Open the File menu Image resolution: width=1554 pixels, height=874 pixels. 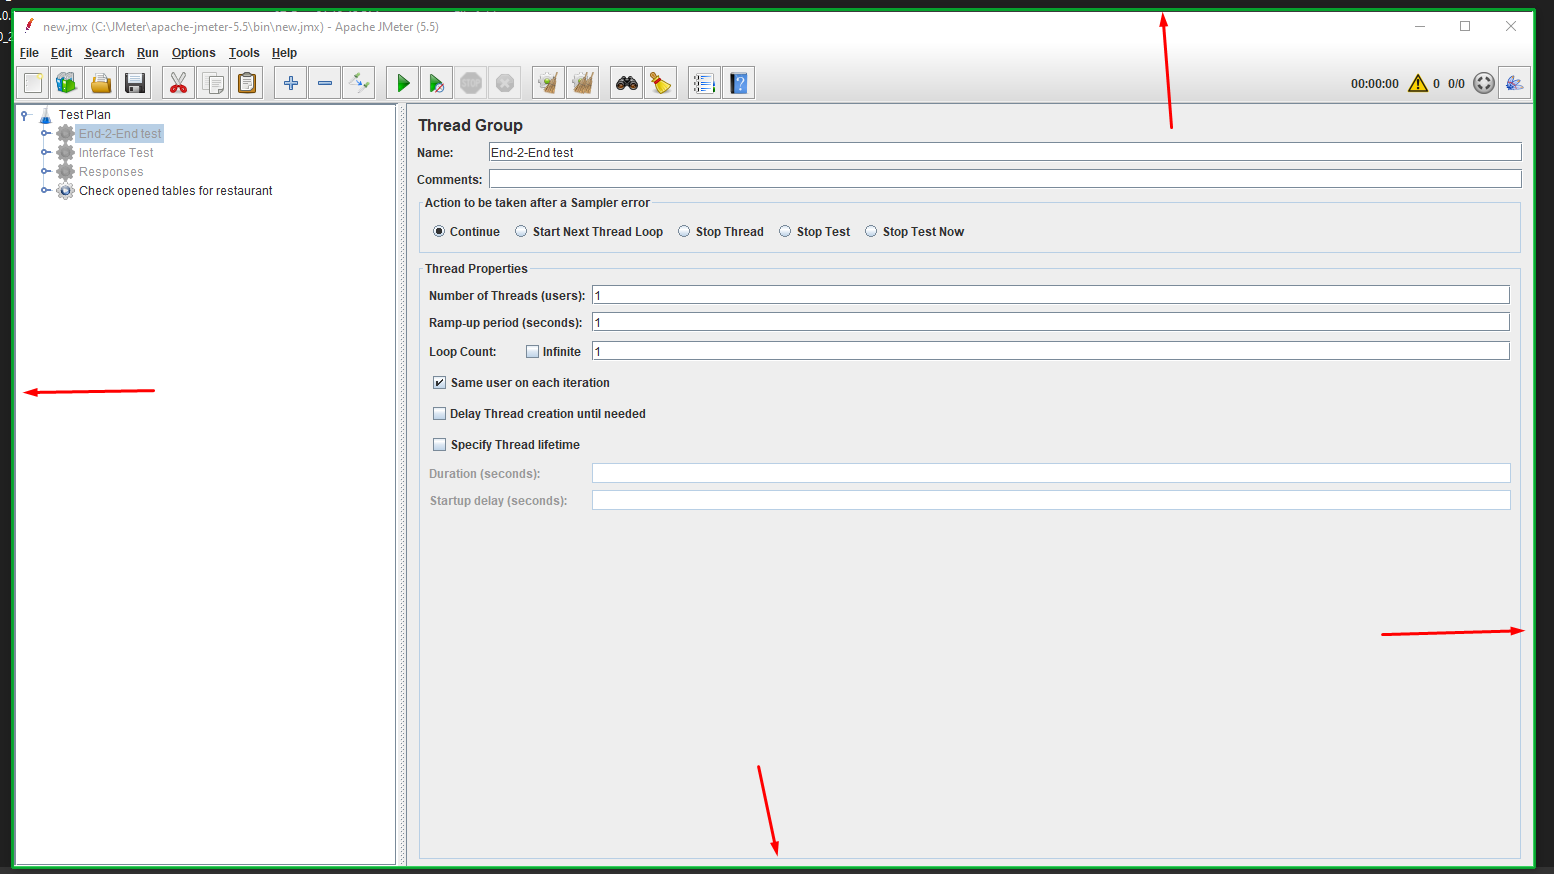point(29,53)
